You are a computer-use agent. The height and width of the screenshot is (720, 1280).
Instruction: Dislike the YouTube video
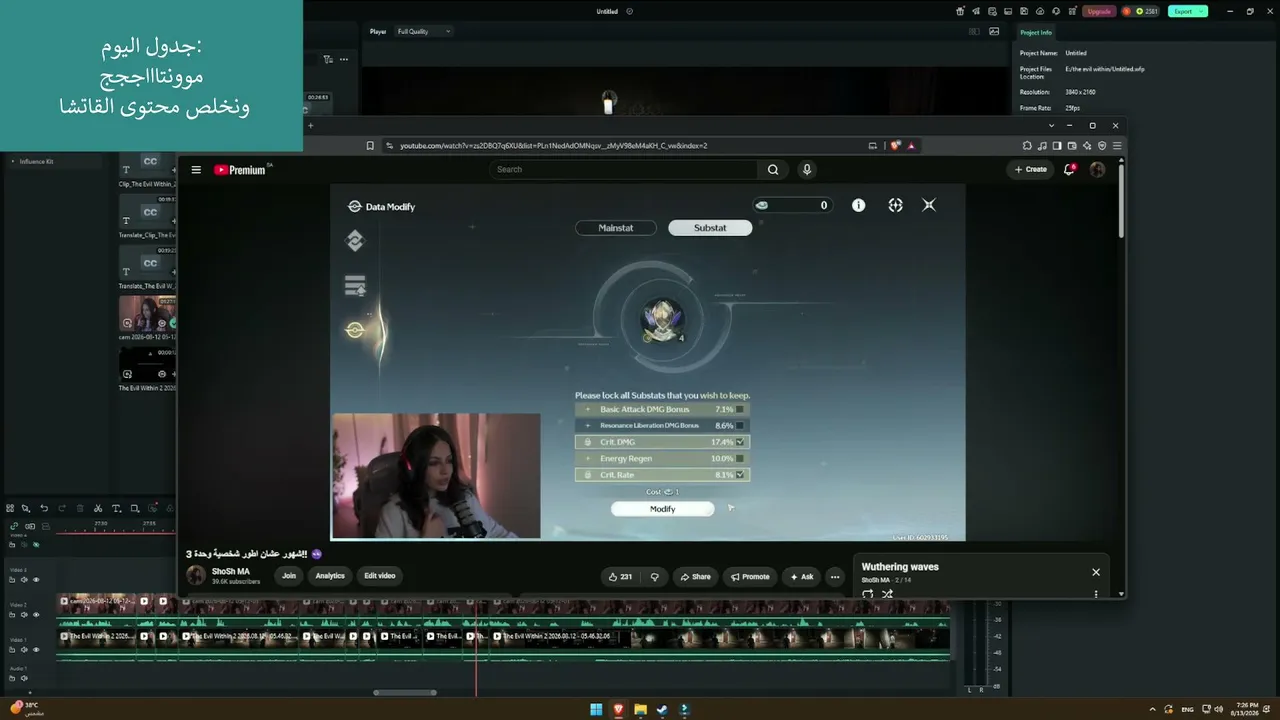[x=655, y=576]
